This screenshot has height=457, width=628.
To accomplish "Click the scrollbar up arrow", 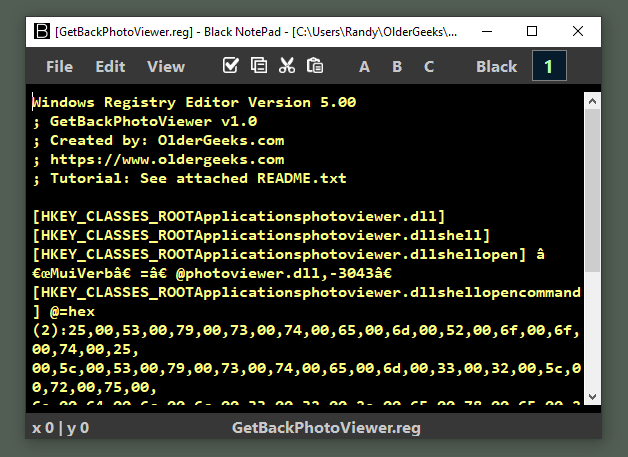I will pyautogui.click(x=592, y=101).
